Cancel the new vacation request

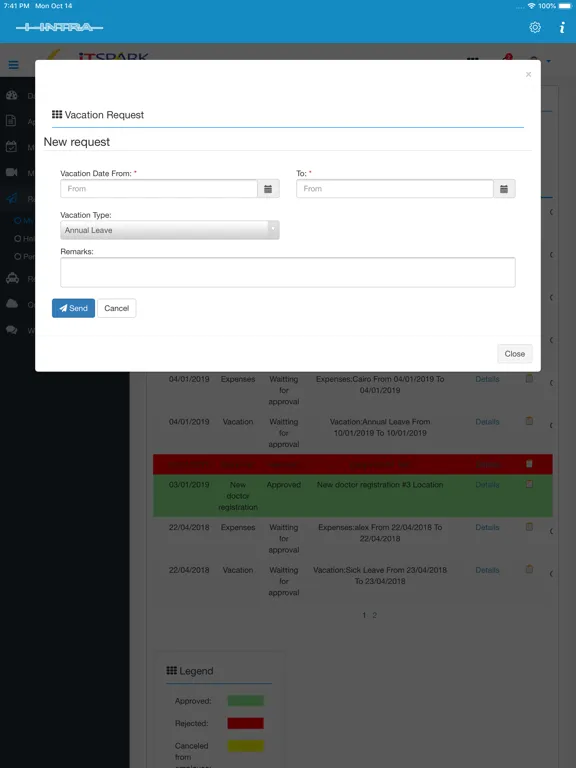click(117, 308)
